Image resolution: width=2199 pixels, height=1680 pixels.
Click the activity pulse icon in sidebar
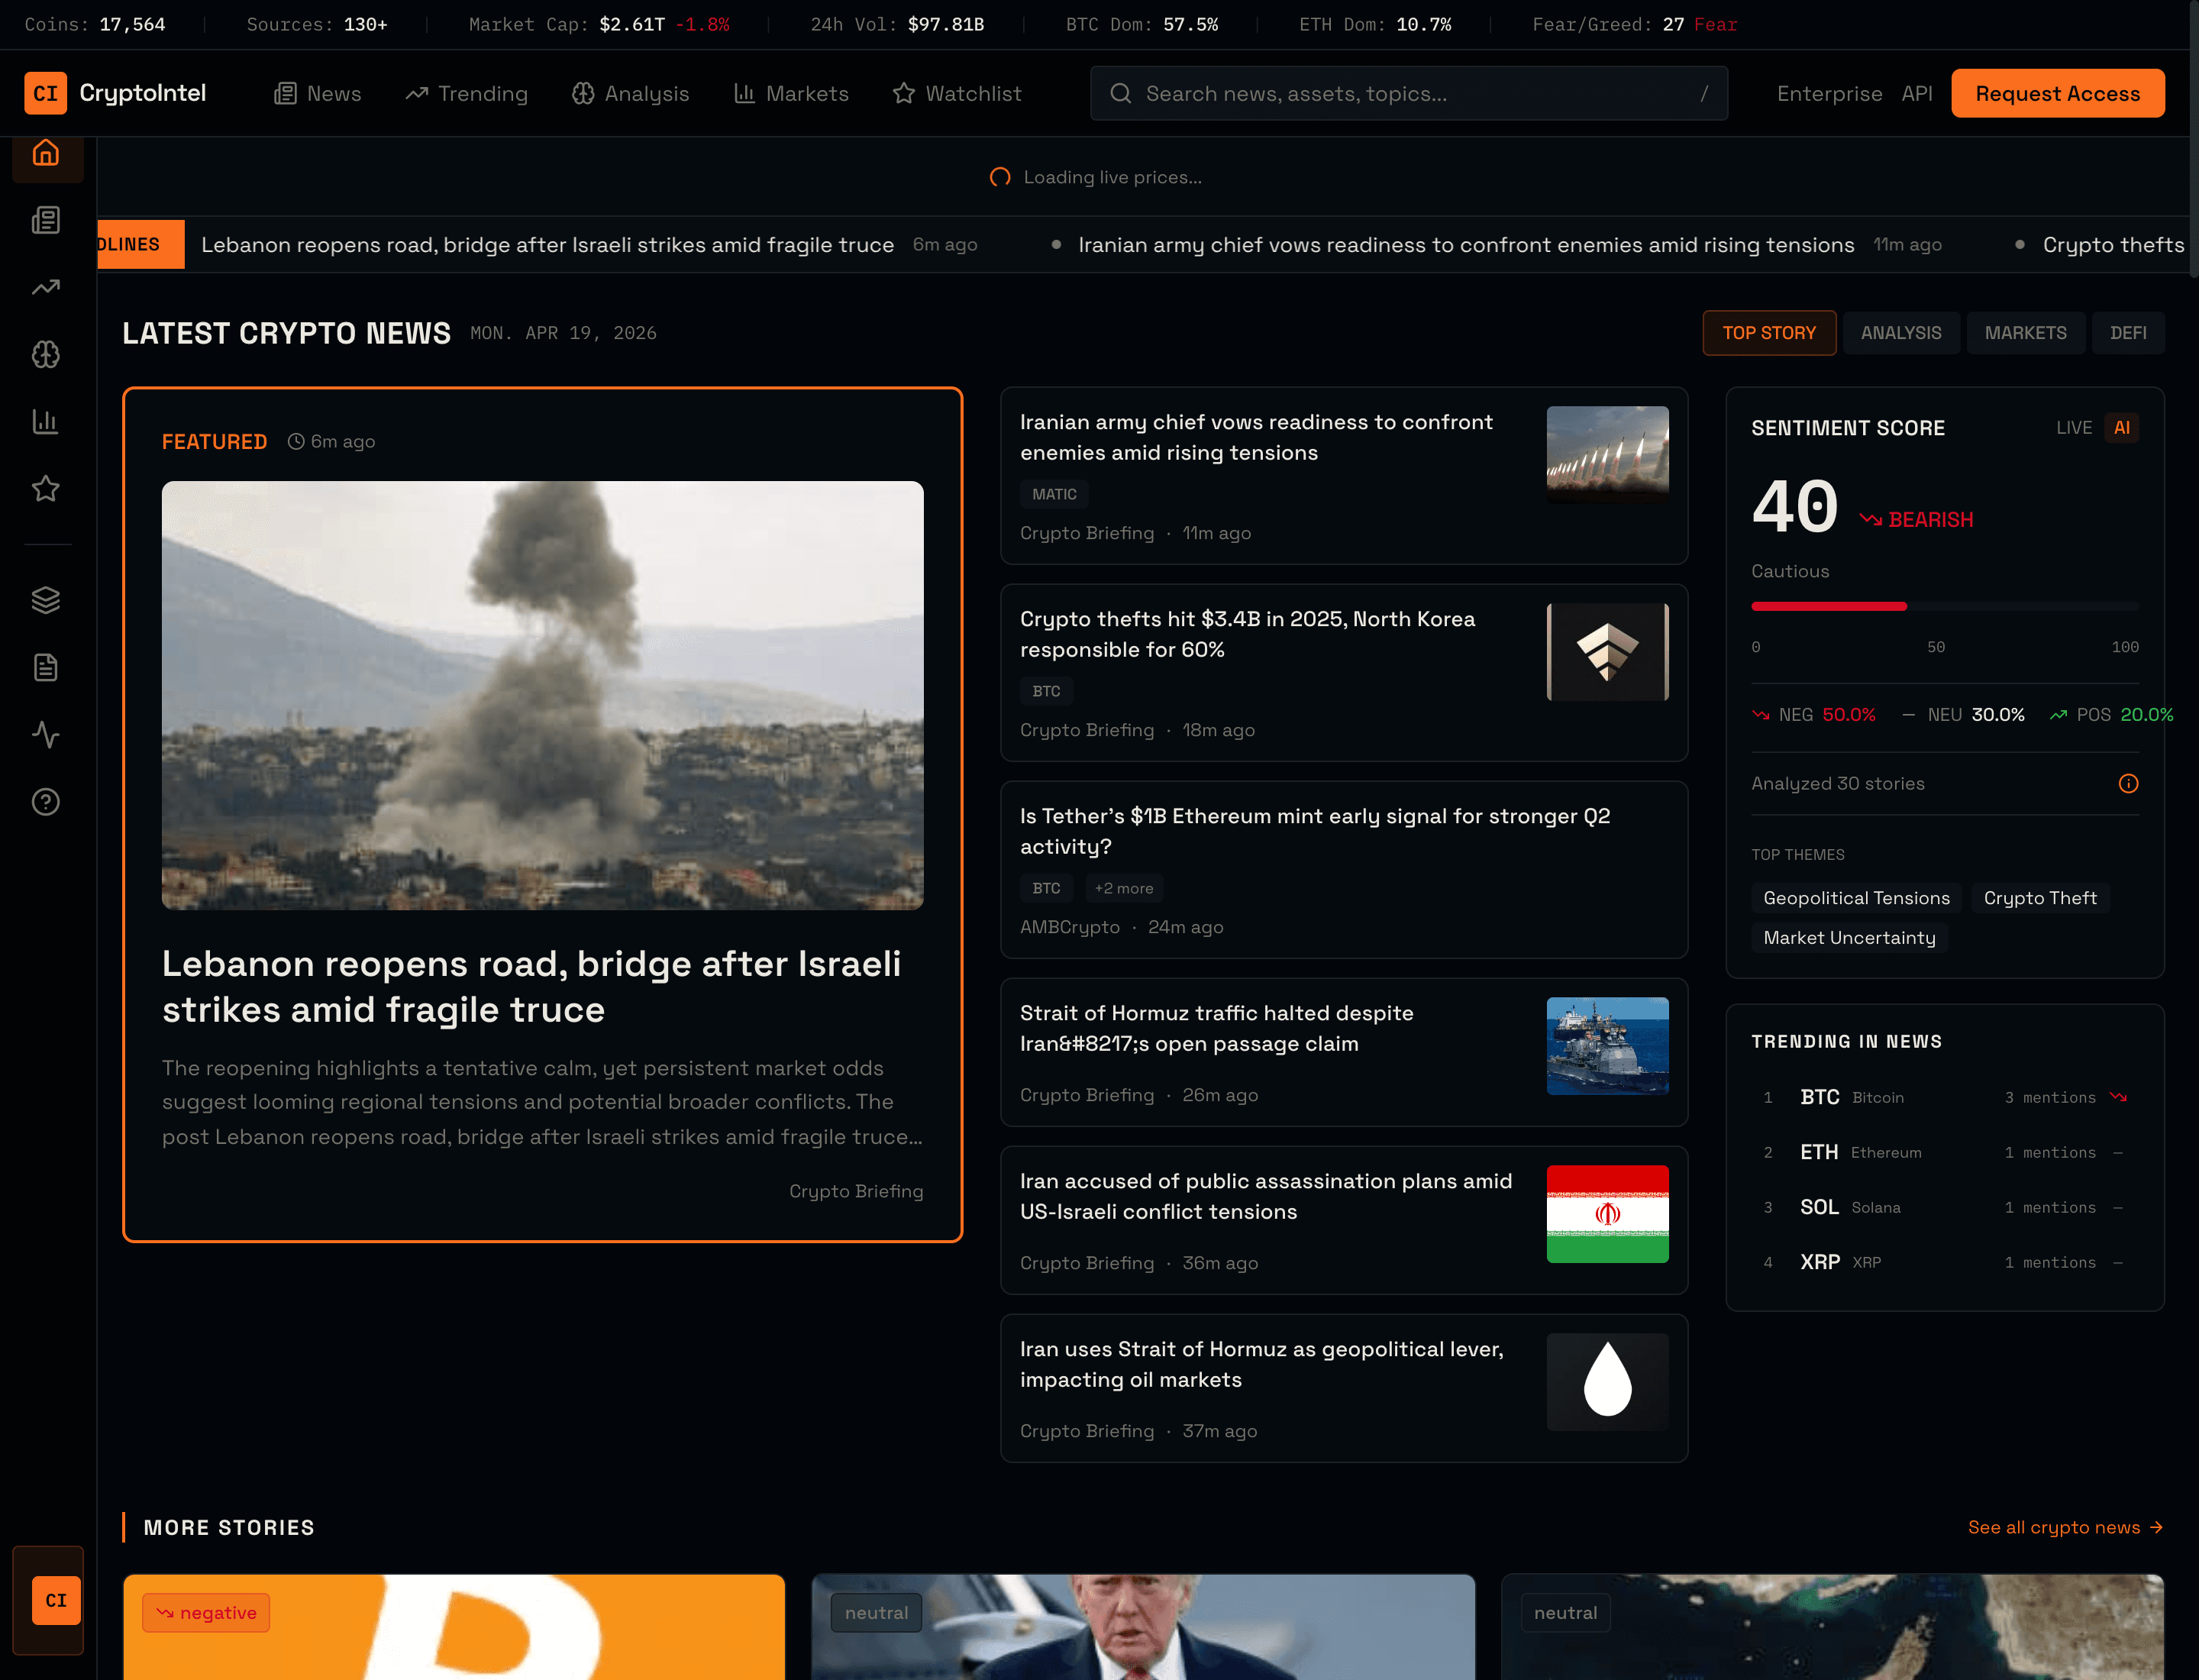[46, 735]
